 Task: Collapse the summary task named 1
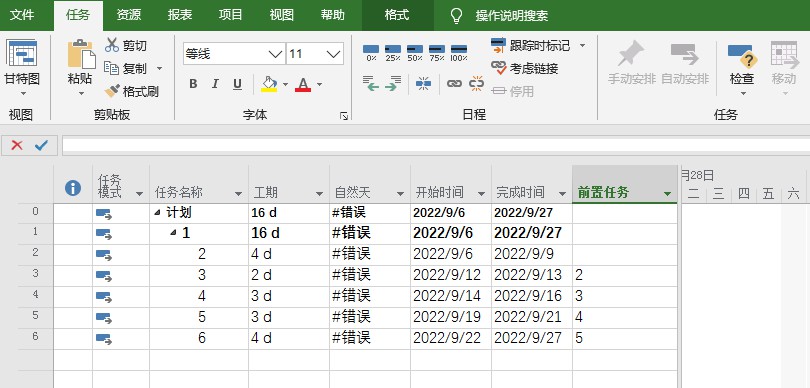[174, 233]
